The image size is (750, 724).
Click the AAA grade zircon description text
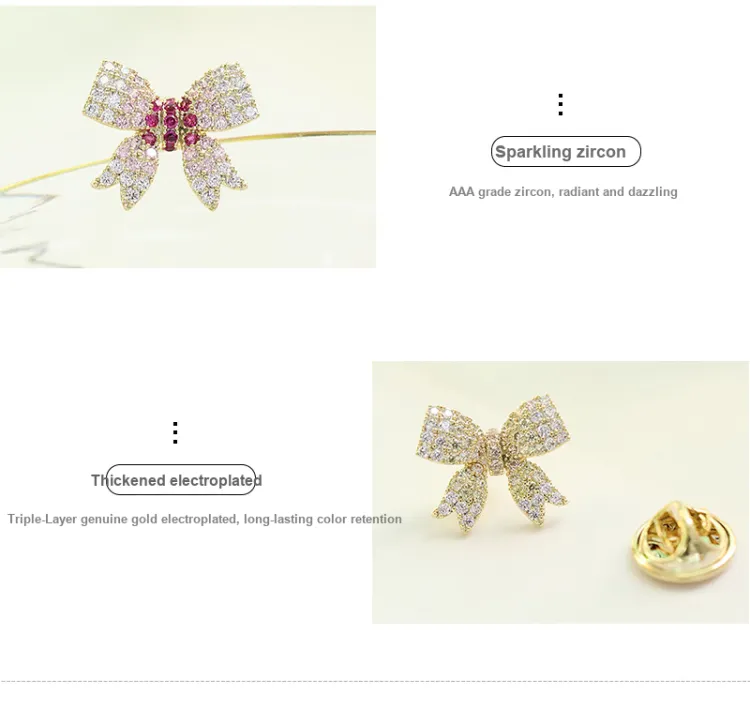pyautogui.click(x=563, y=192)
